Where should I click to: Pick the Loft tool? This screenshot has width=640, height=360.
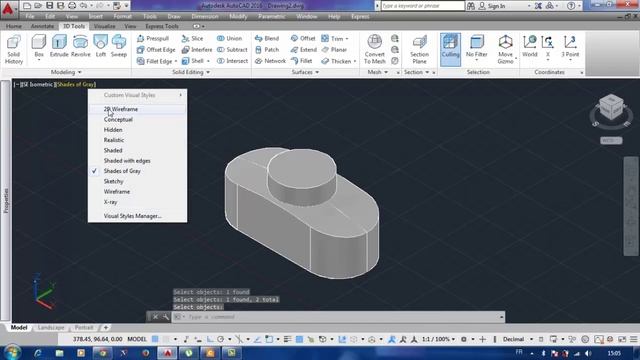pos(100,46)
